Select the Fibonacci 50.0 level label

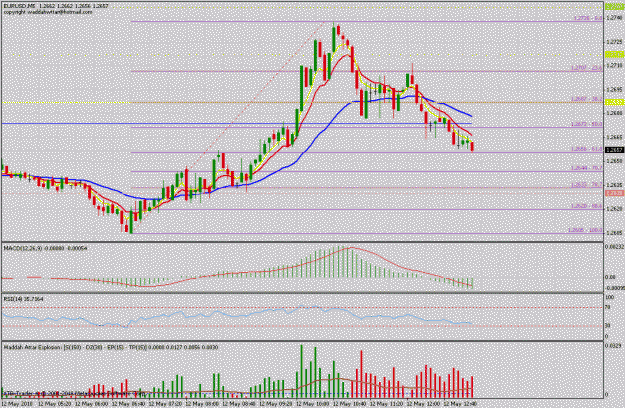coord(586,124)
